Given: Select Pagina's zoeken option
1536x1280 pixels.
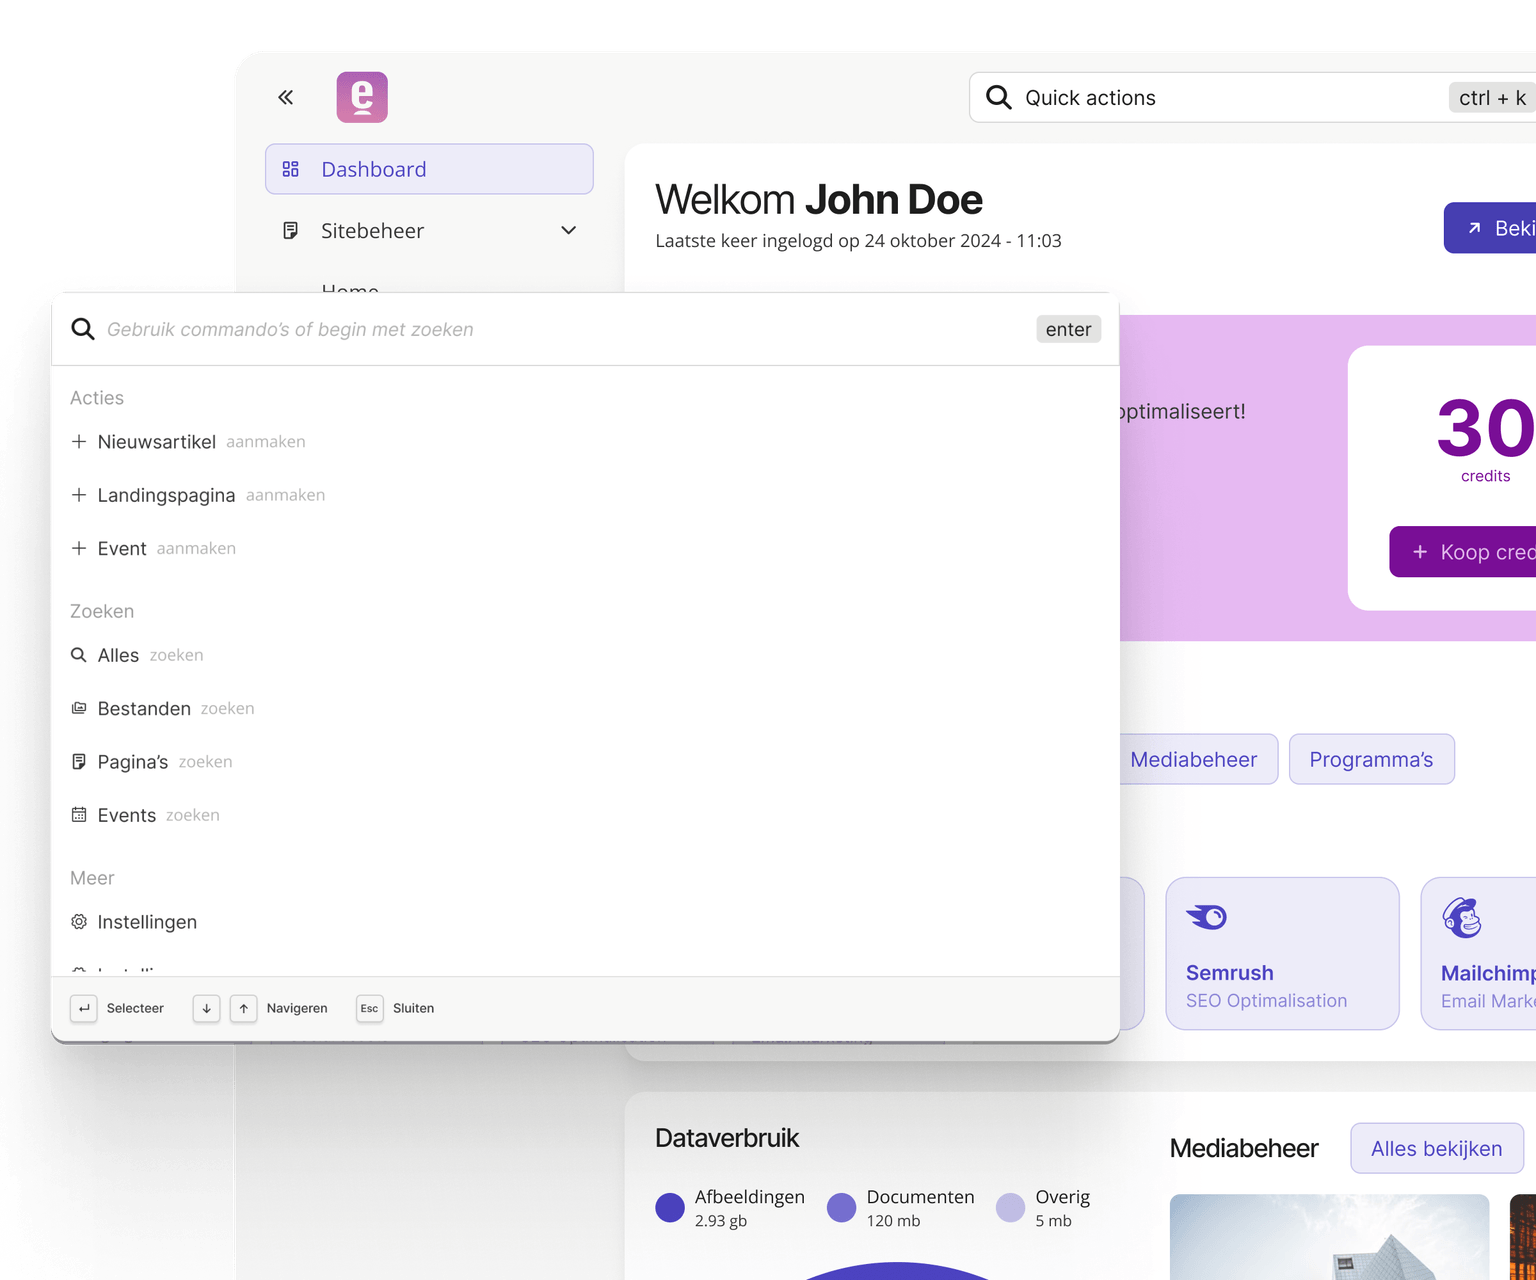Looking at the screenshot, I should click(133, 762).
